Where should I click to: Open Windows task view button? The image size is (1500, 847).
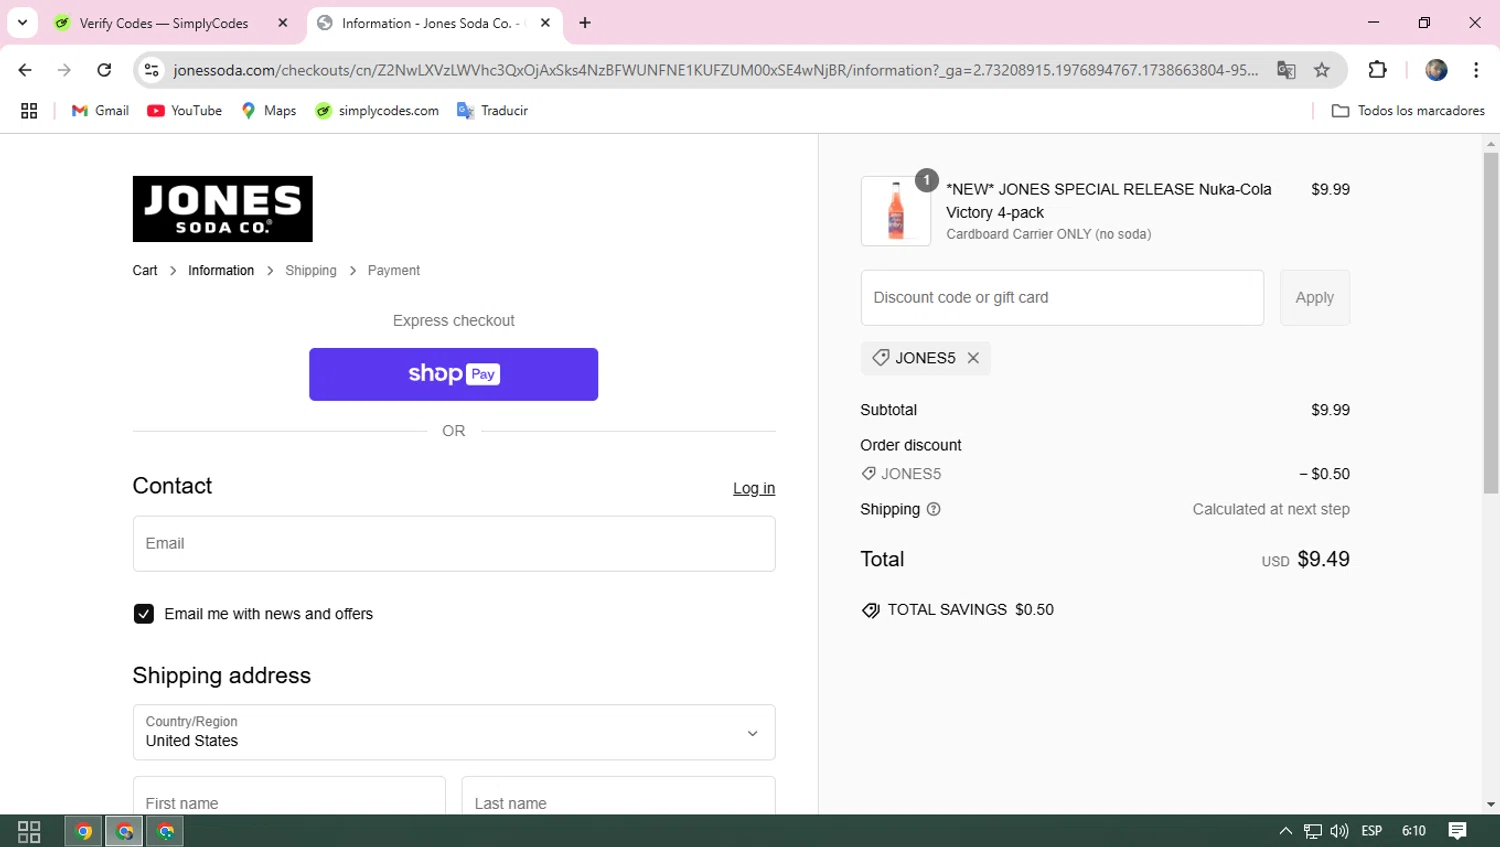coord(29,831)
